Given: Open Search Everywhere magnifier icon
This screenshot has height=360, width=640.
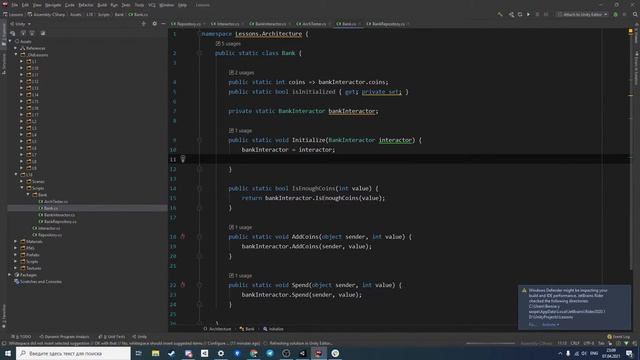Looking at the screenshot, I should (635, 14).
